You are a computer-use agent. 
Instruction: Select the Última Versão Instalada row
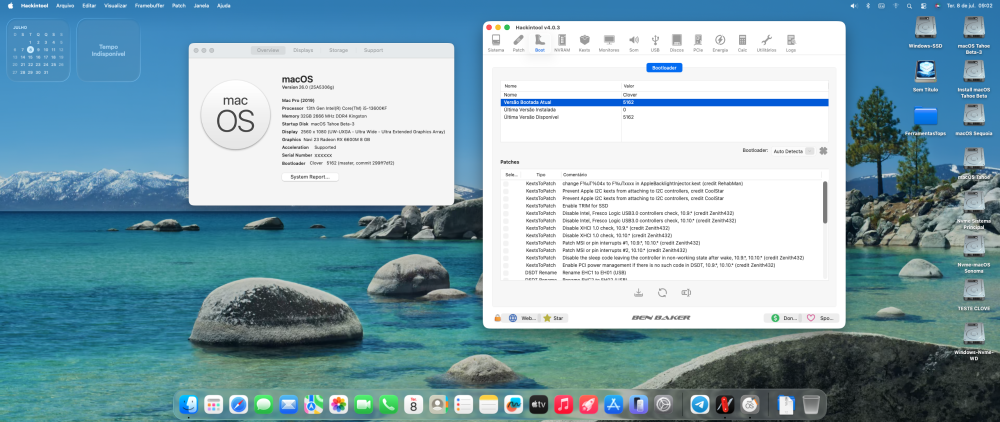pos(665,110)
